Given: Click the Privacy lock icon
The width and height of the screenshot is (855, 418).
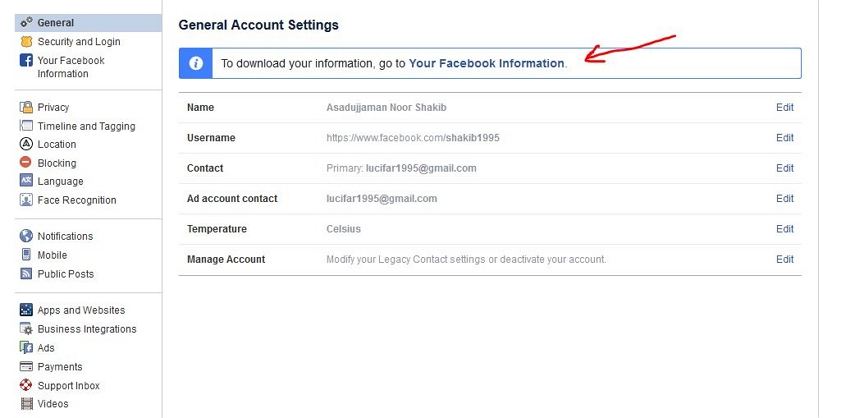Looking at the screenshot, I should (26, 107).
